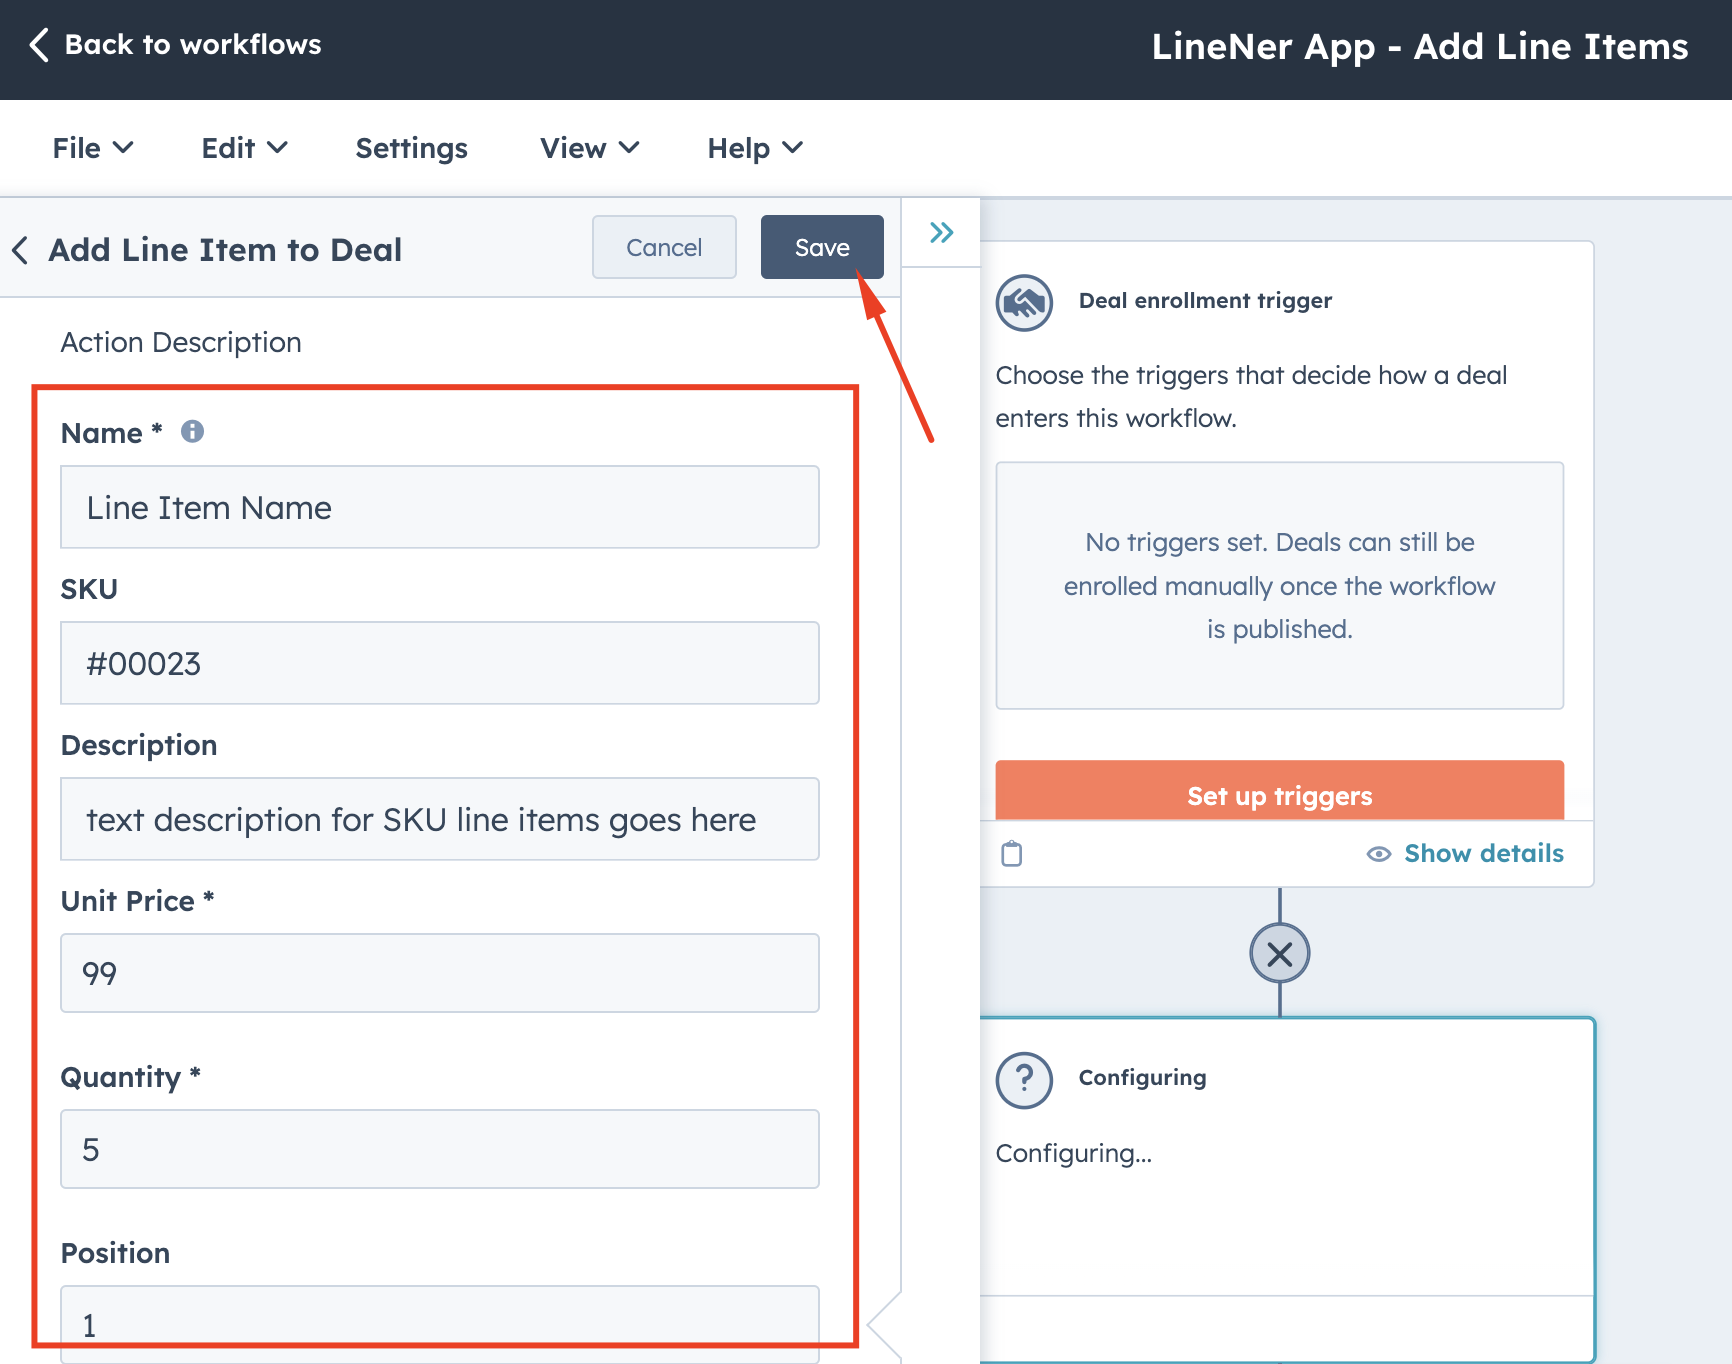This screenshot has width=1732, height=1364.
Task: Click the Cancel button
Action: coord(664,247)
